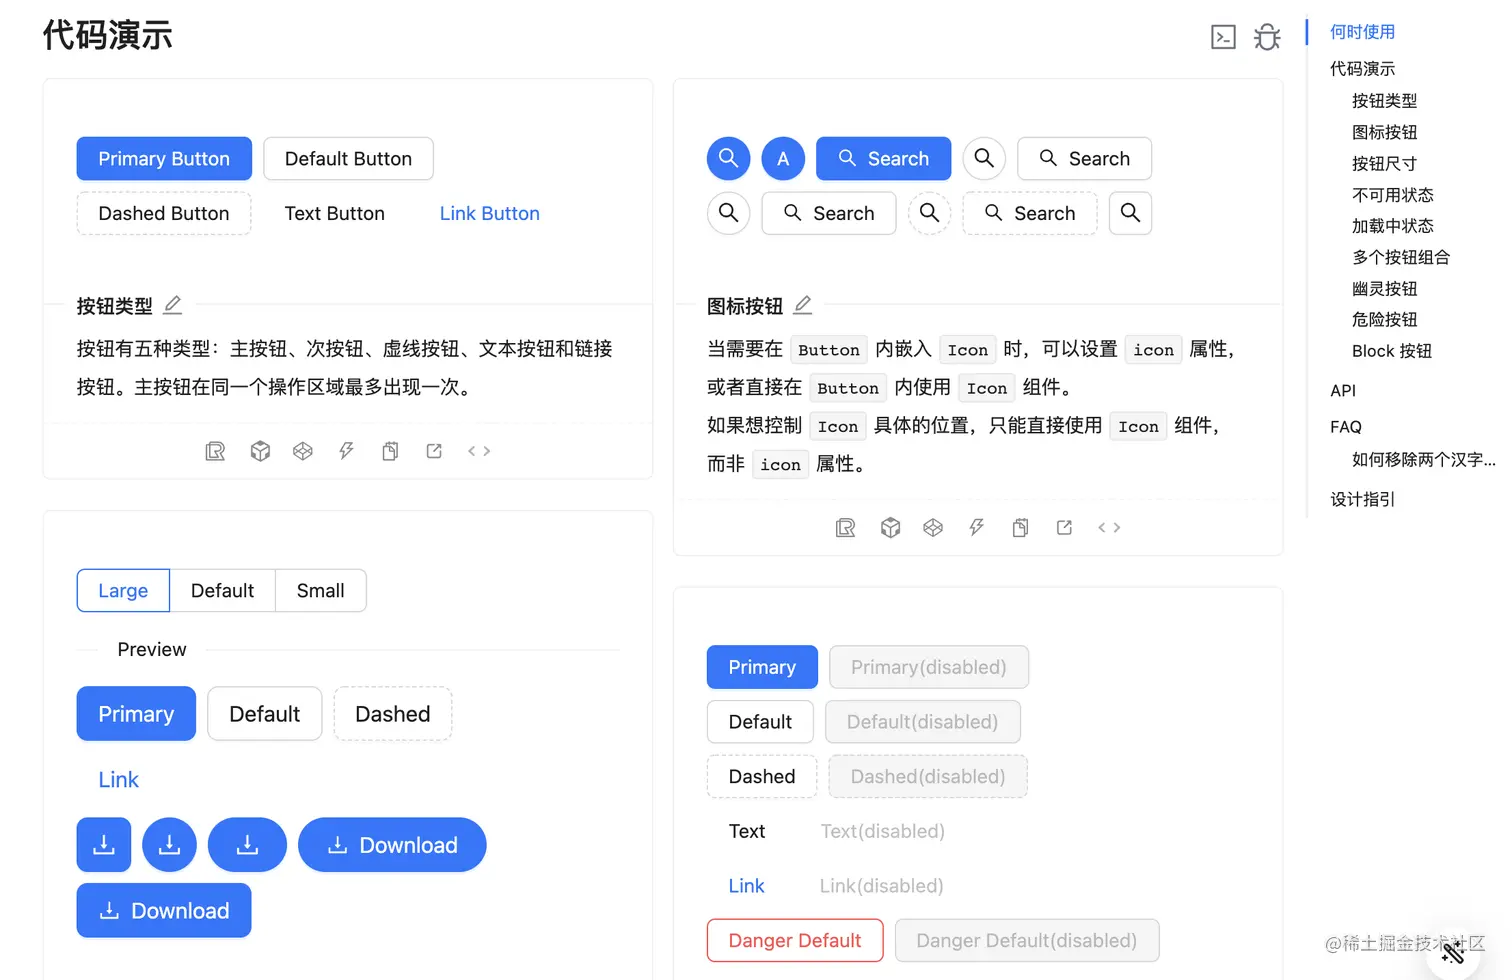Click the rectangular Download button
The height and width of the screenshot is (980, 1512).
click(x=164, y=910)
